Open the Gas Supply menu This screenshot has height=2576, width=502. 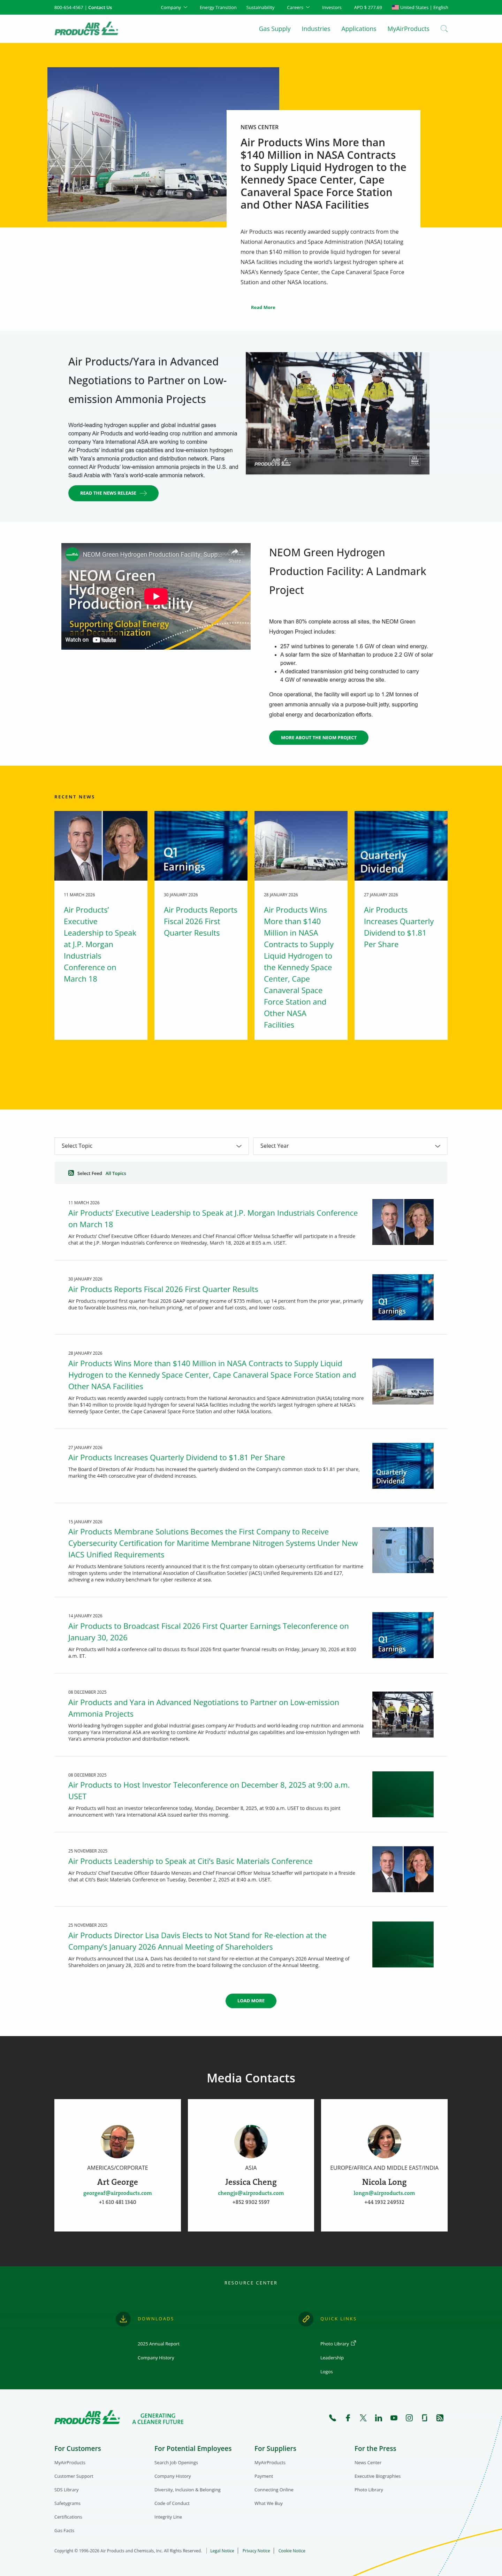pos(275,29)
